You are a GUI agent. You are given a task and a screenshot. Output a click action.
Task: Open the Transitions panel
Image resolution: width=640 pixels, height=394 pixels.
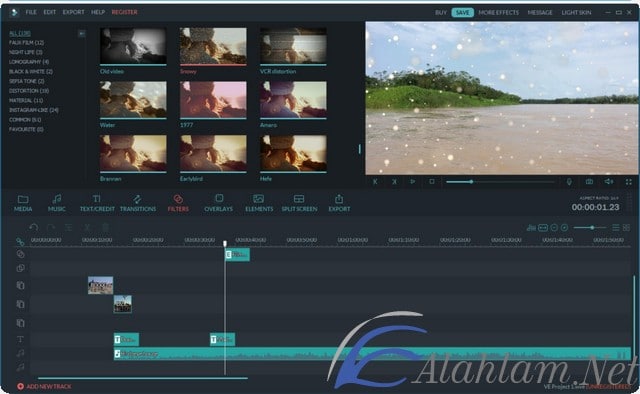click(138, 203)
